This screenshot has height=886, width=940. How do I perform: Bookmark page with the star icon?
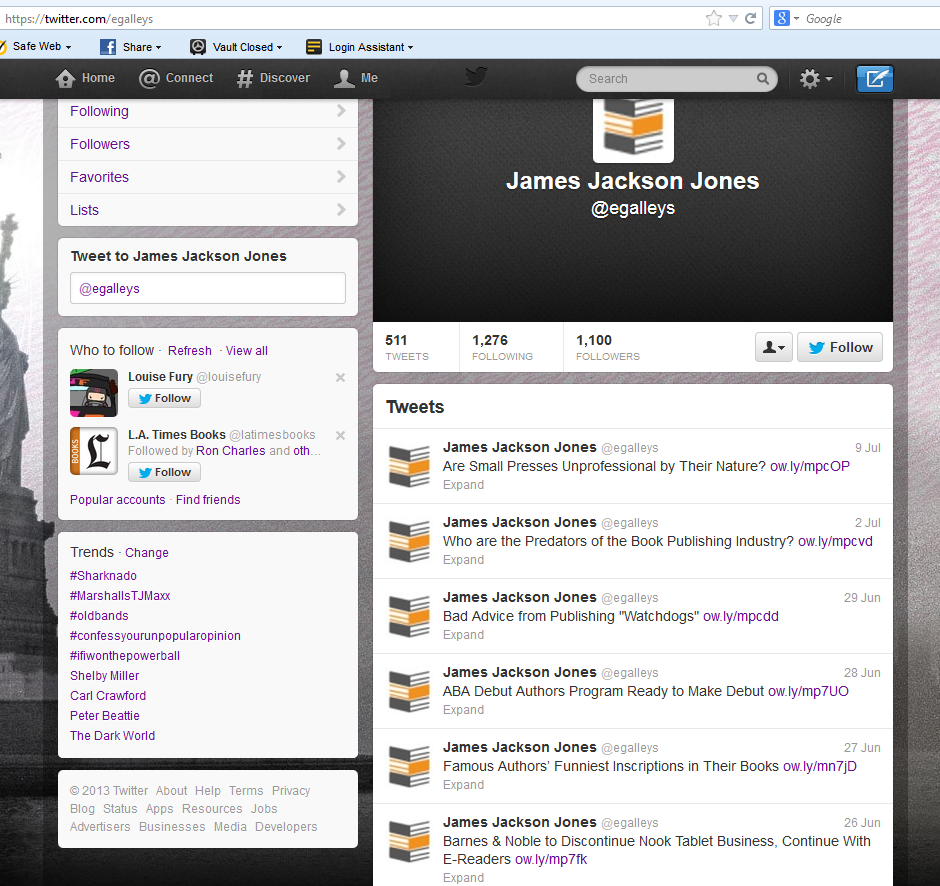tap(713, 18)
